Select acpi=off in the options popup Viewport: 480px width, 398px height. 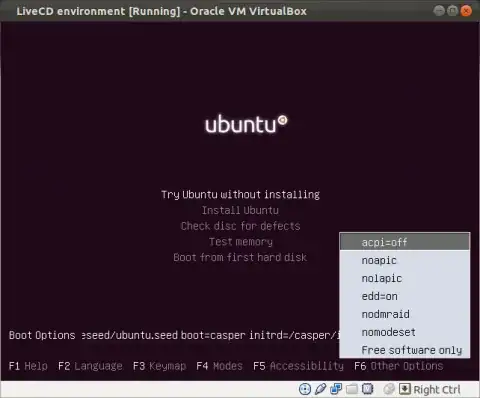[x=405, y=242]
